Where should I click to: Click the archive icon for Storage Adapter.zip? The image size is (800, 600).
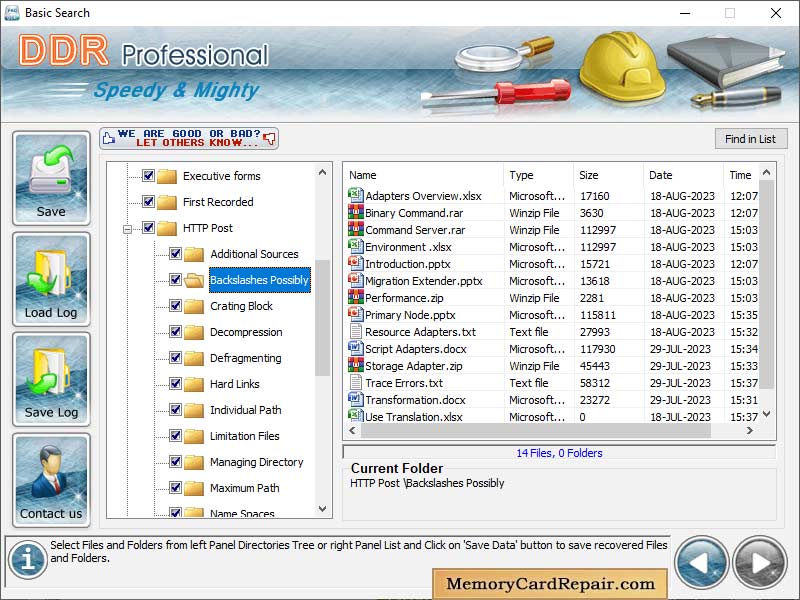click(355, 365)
